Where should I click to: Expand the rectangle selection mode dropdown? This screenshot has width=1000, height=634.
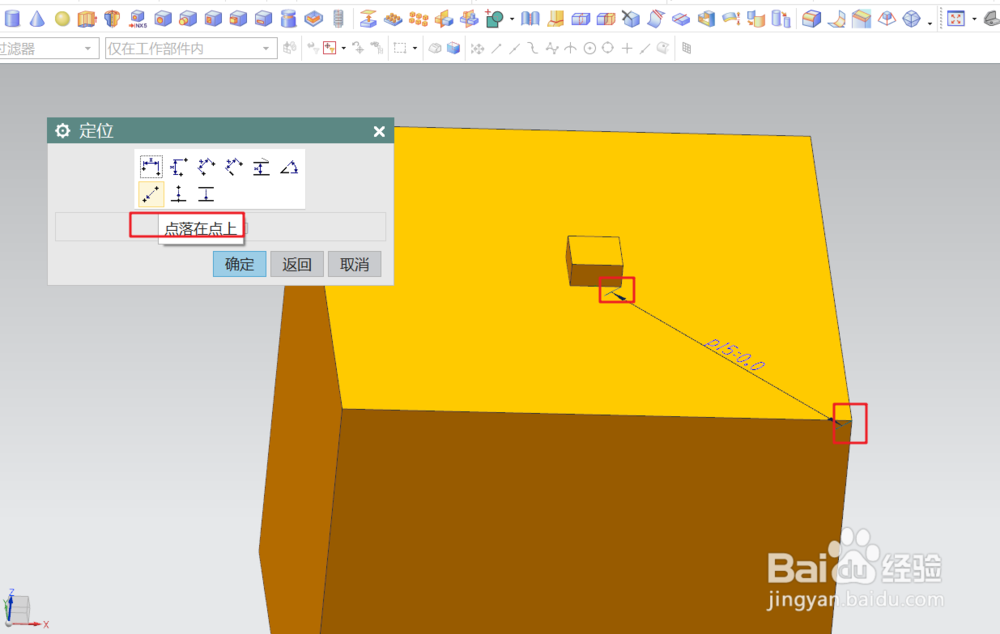coord(415,48)
